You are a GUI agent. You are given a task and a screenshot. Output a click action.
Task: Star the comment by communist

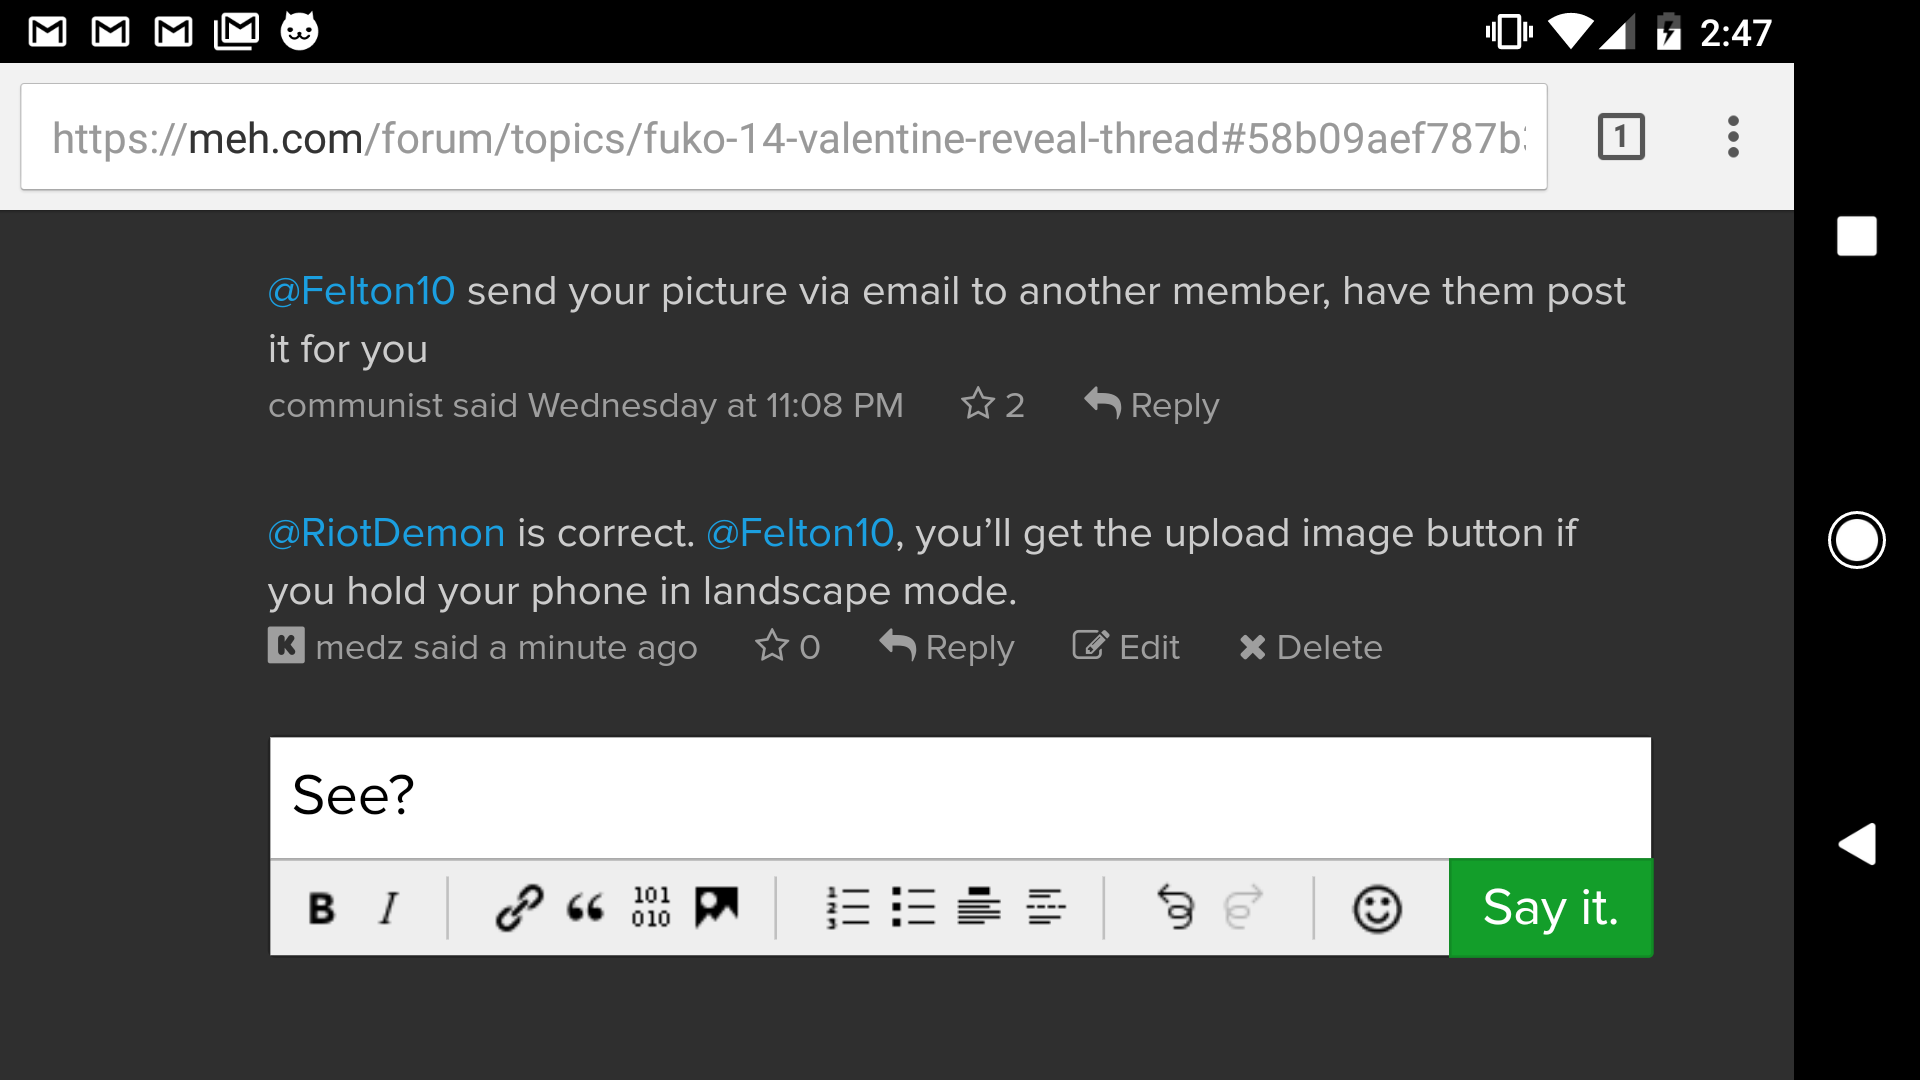tap(978, 404)
